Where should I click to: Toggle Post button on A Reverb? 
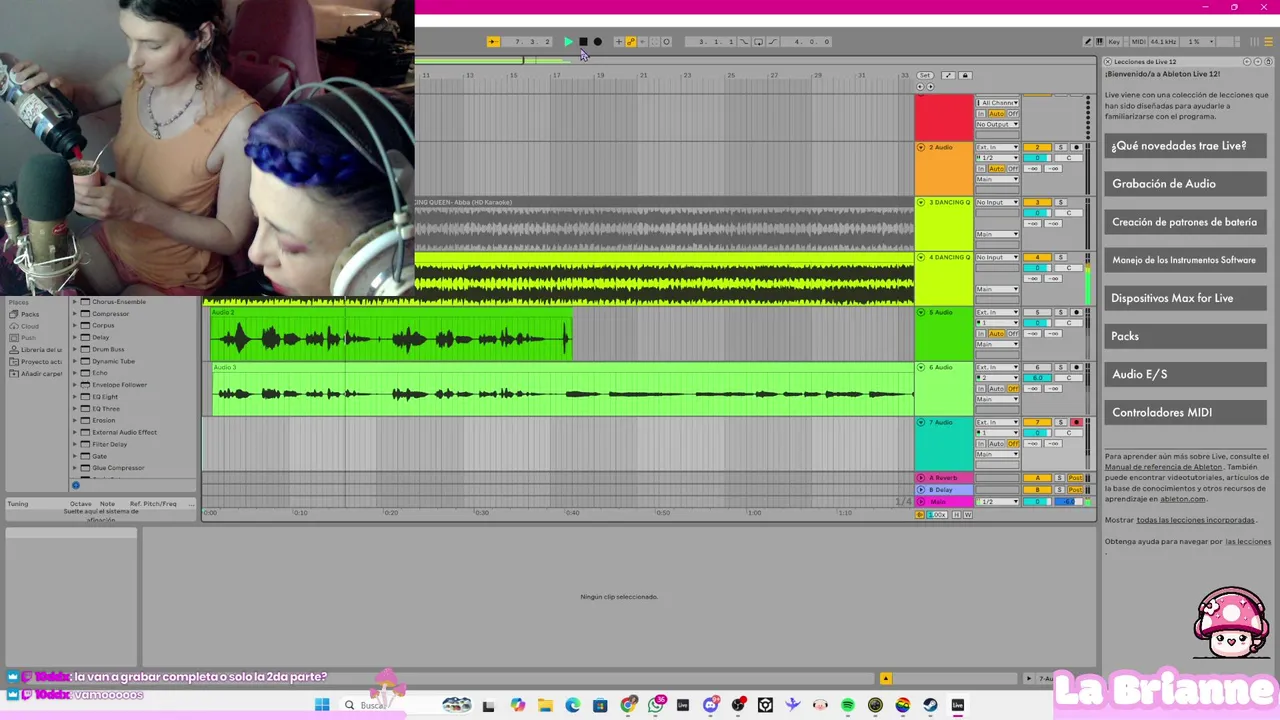[1075, 478]
